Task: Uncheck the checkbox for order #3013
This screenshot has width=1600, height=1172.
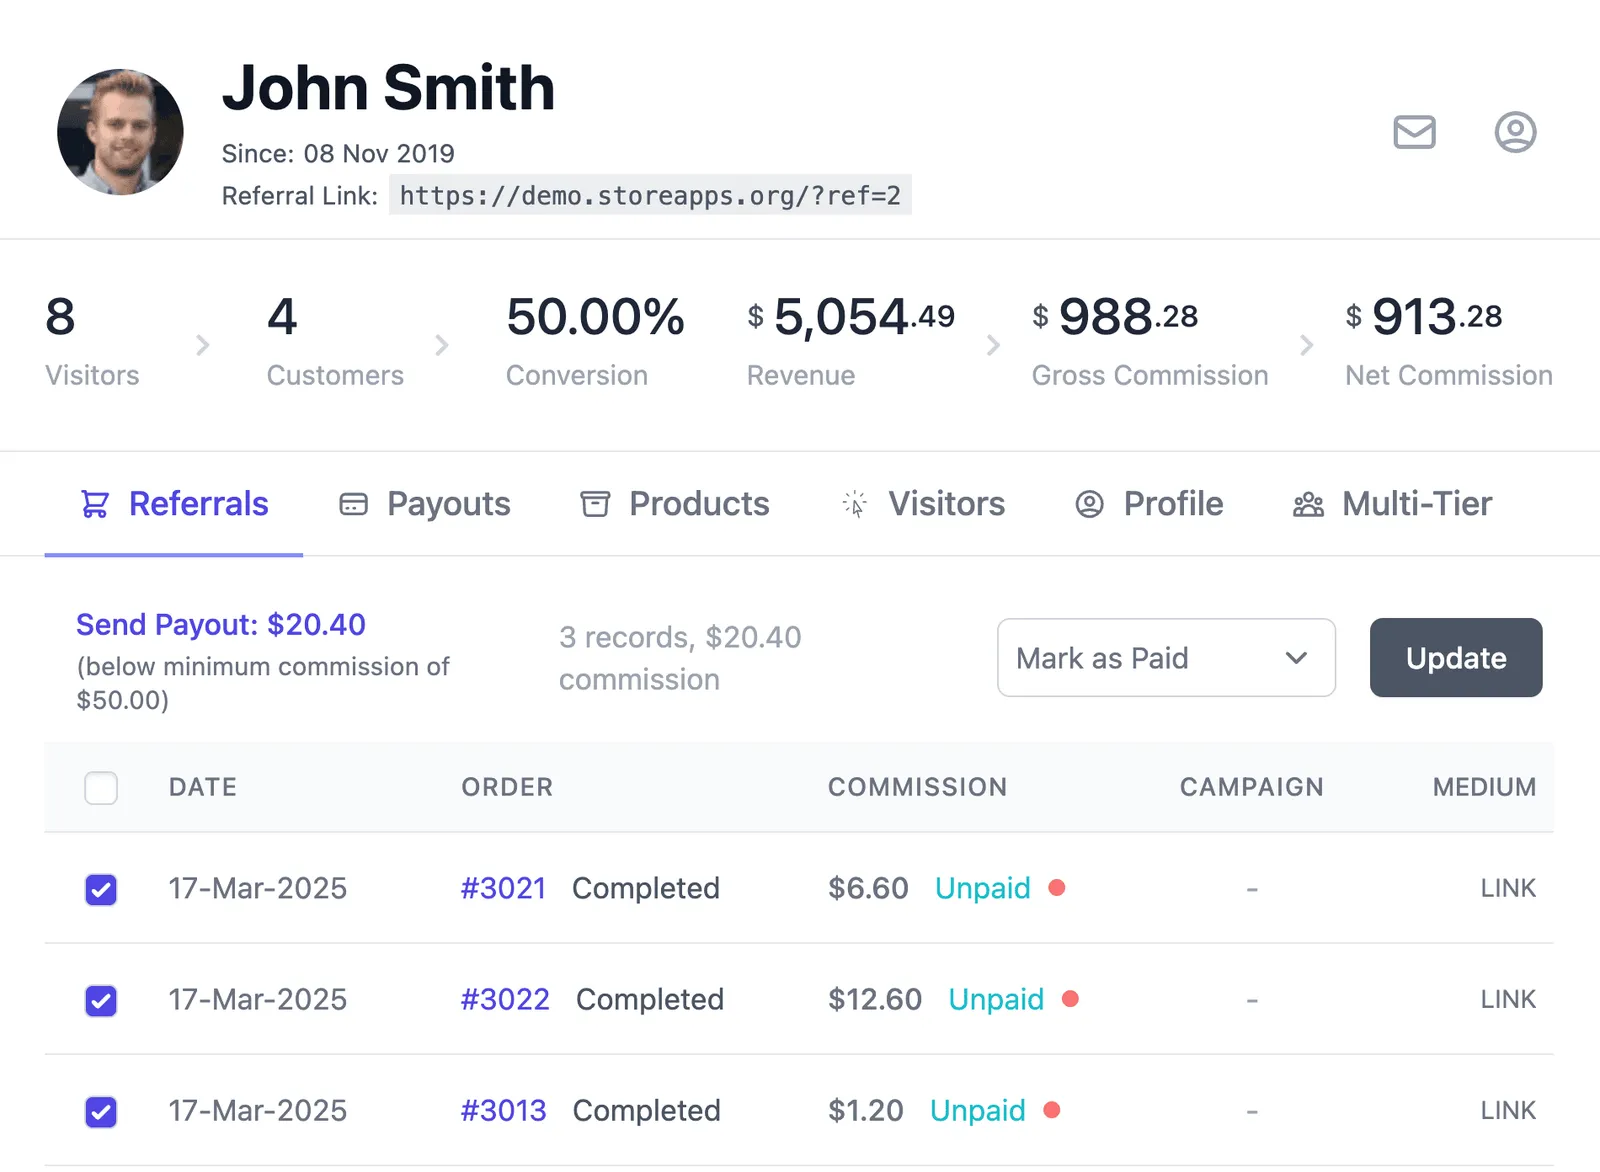Action: tap(101, 1111)
